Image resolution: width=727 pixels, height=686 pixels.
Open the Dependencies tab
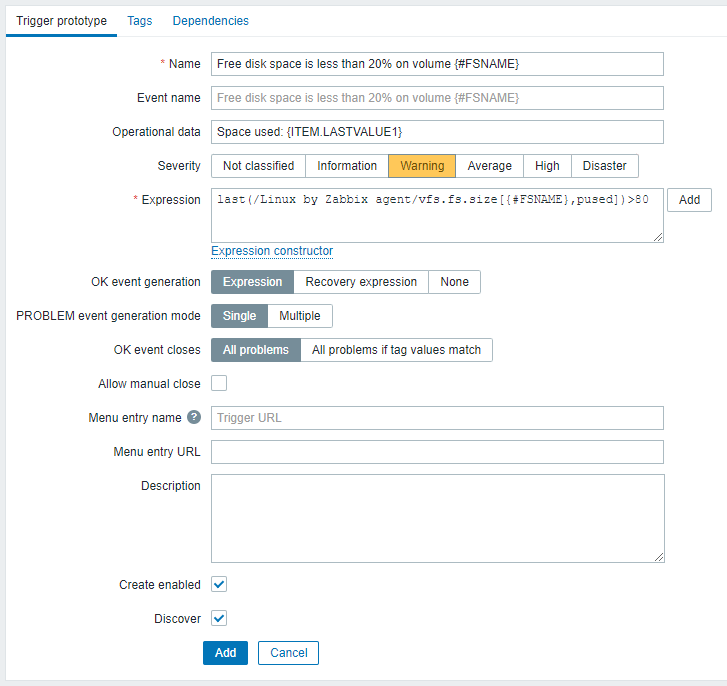click(x=210, y=21)
